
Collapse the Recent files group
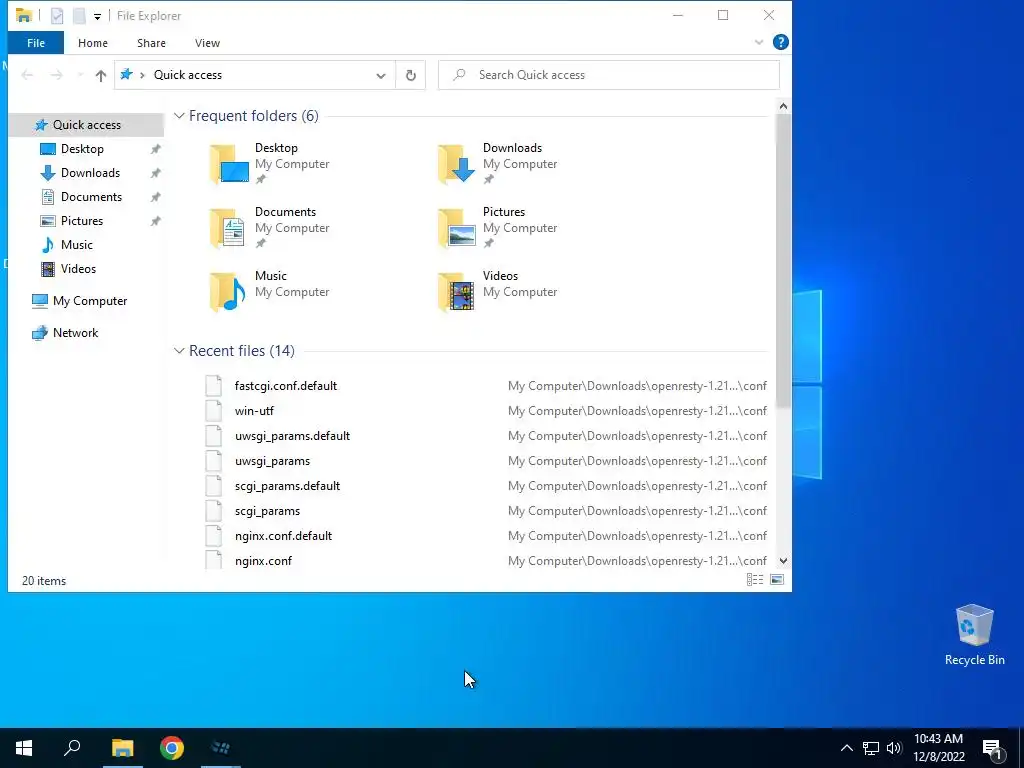(179, 351)
